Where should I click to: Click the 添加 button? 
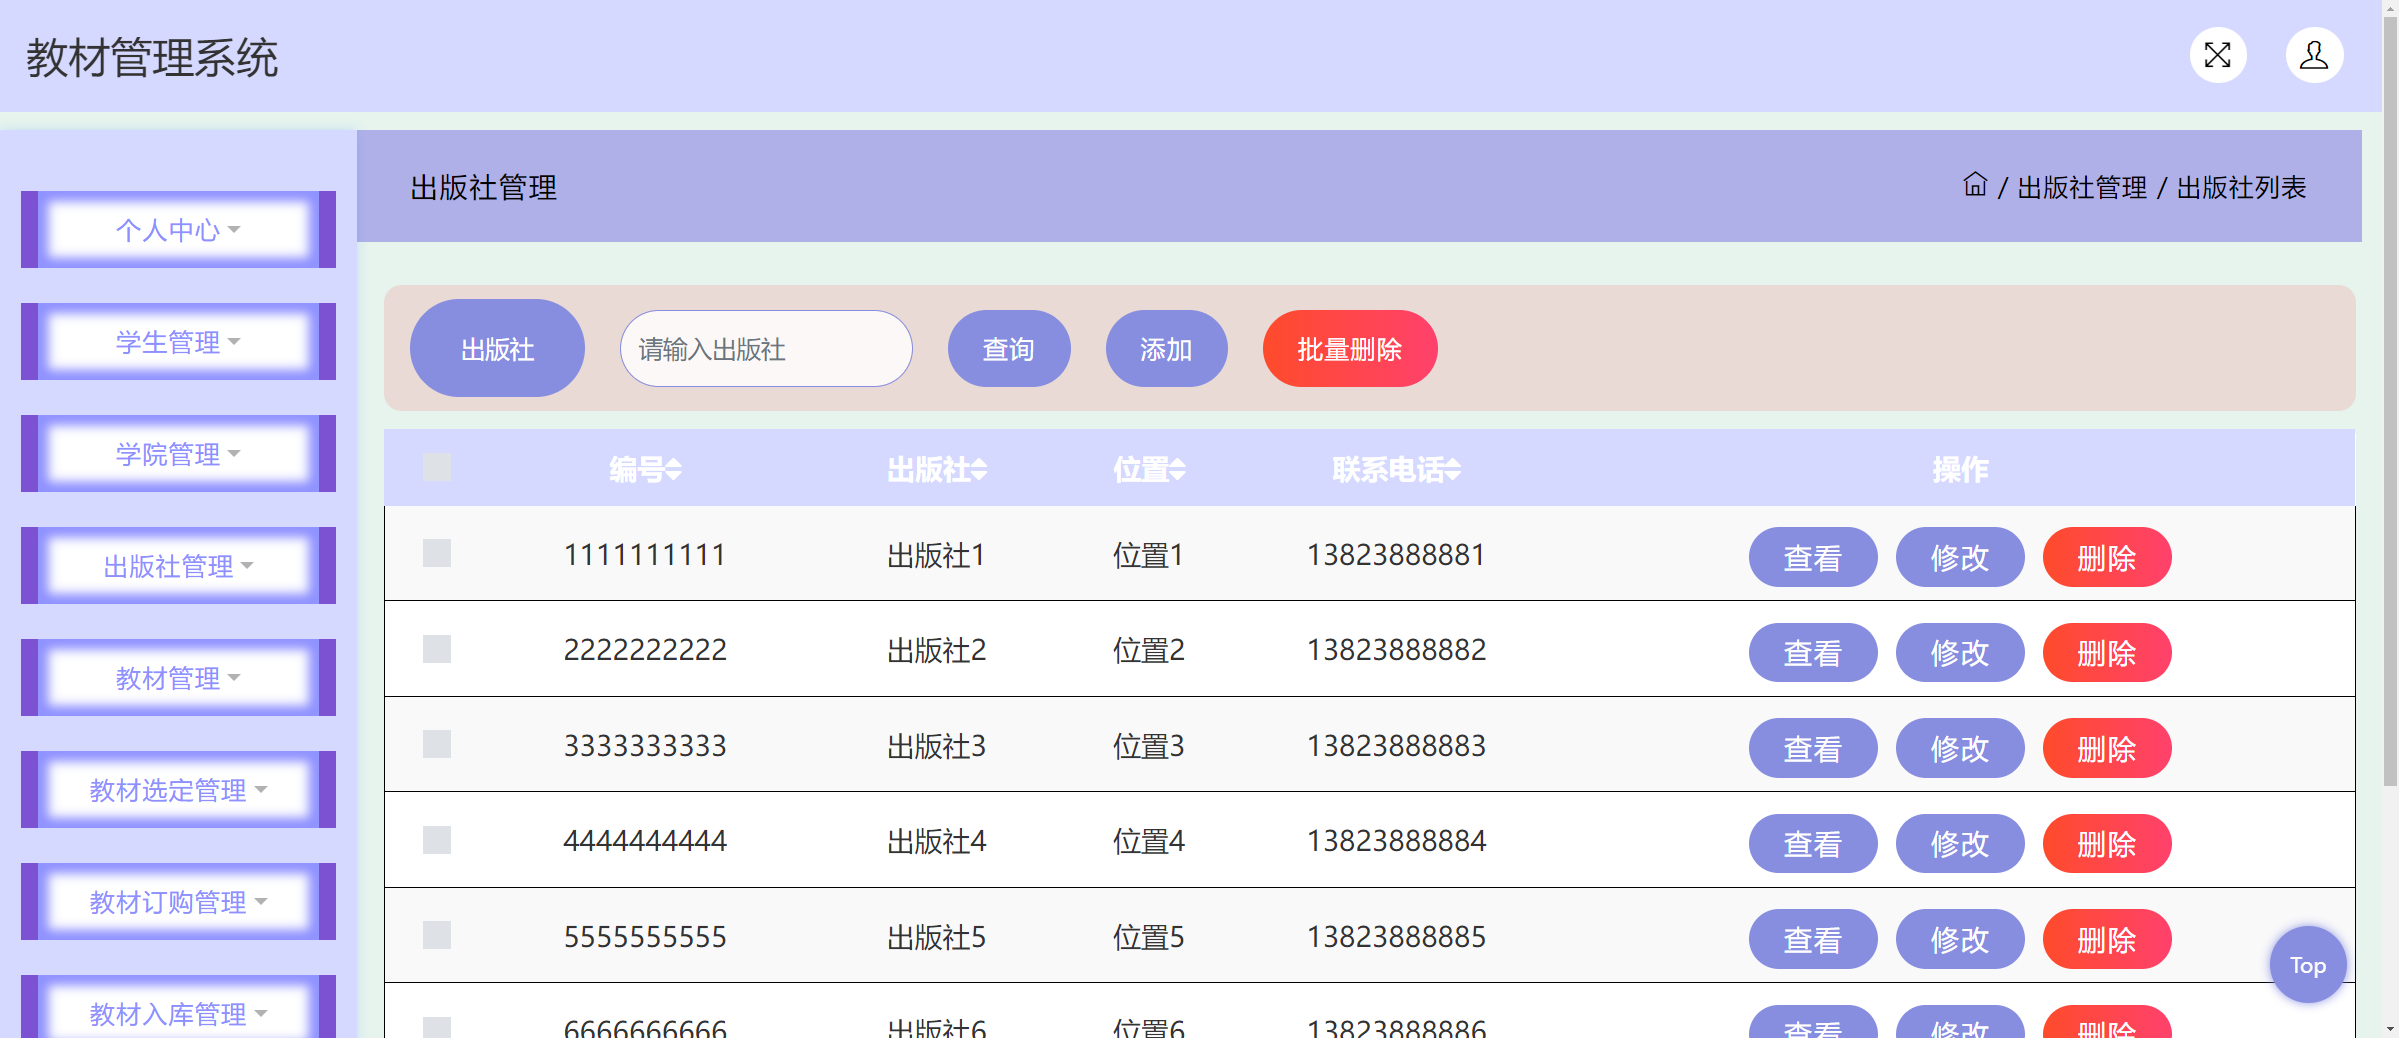click(1166, 349)
